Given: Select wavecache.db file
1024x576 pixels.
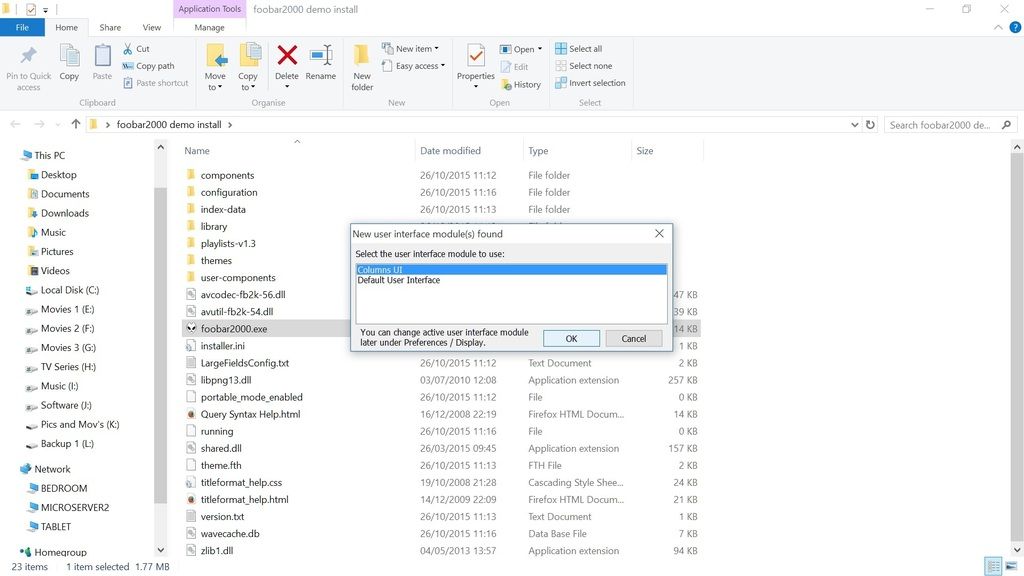Looking at the screenshot, I should coord(230,534).
